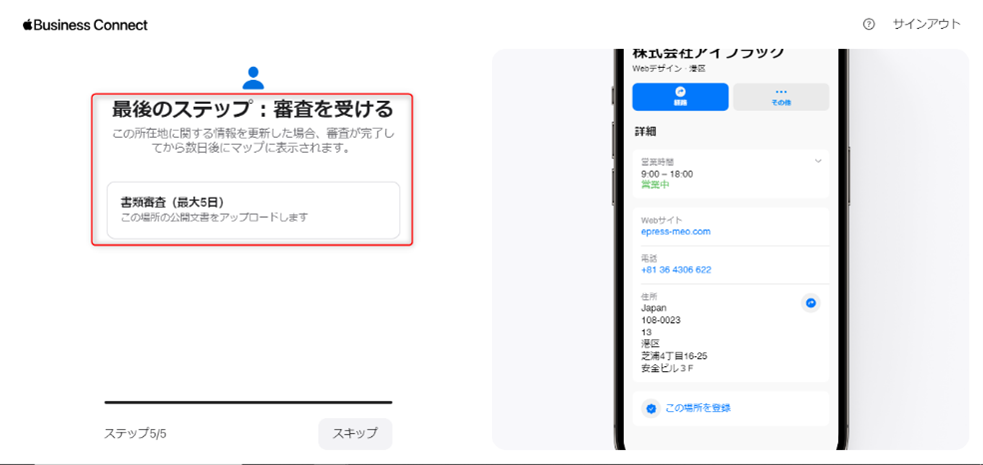Click the Apple Business Connect logo

coord(85,25)
